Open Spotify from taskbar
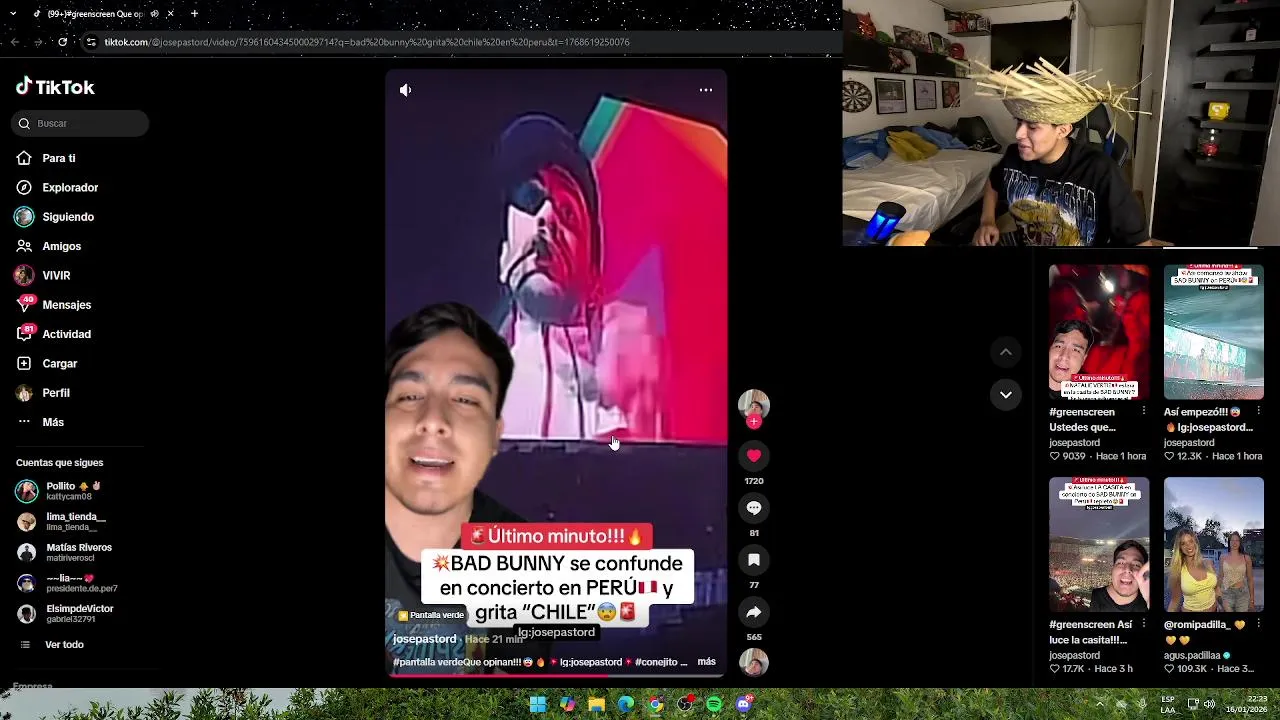The height and width of the screenshot is (720, 1280). (714, 704)
